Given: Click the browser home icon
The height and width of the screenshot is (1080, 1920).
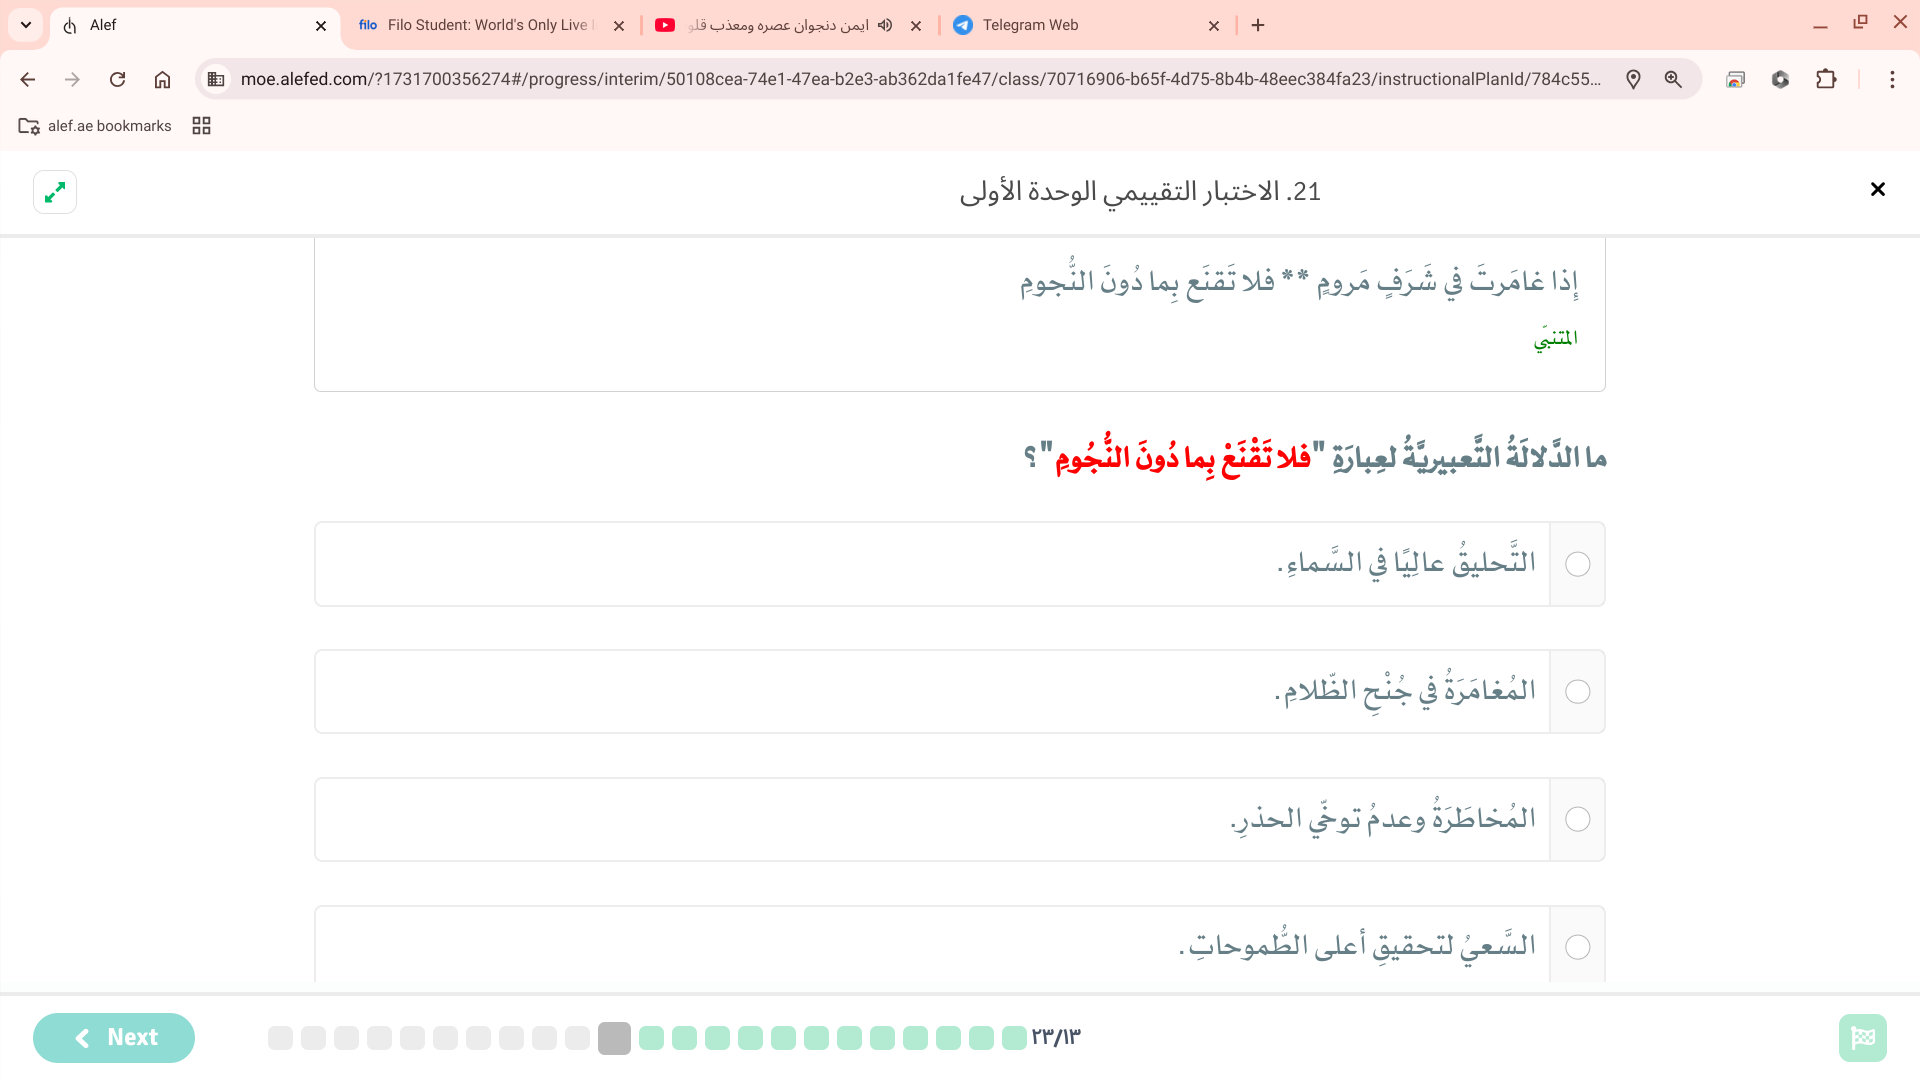Looking at the screenshot, I should (162, 79).
